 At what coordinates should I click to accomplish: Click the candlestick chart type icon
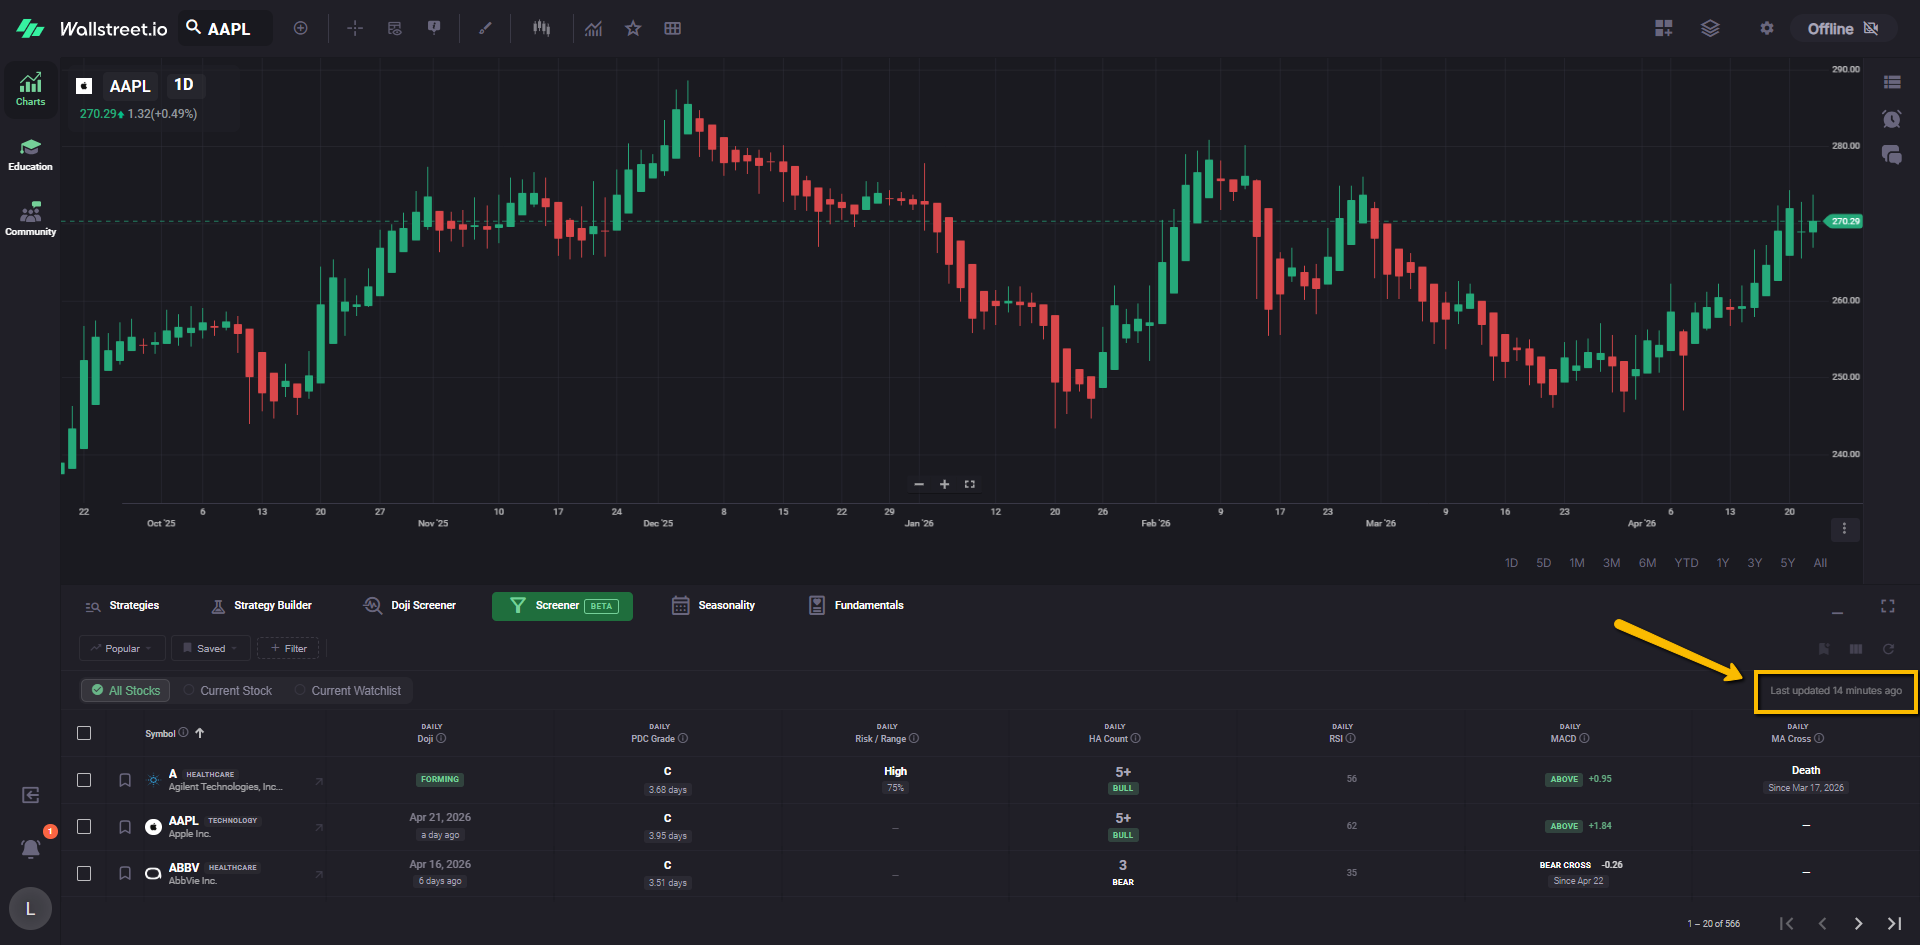(541, 28)
